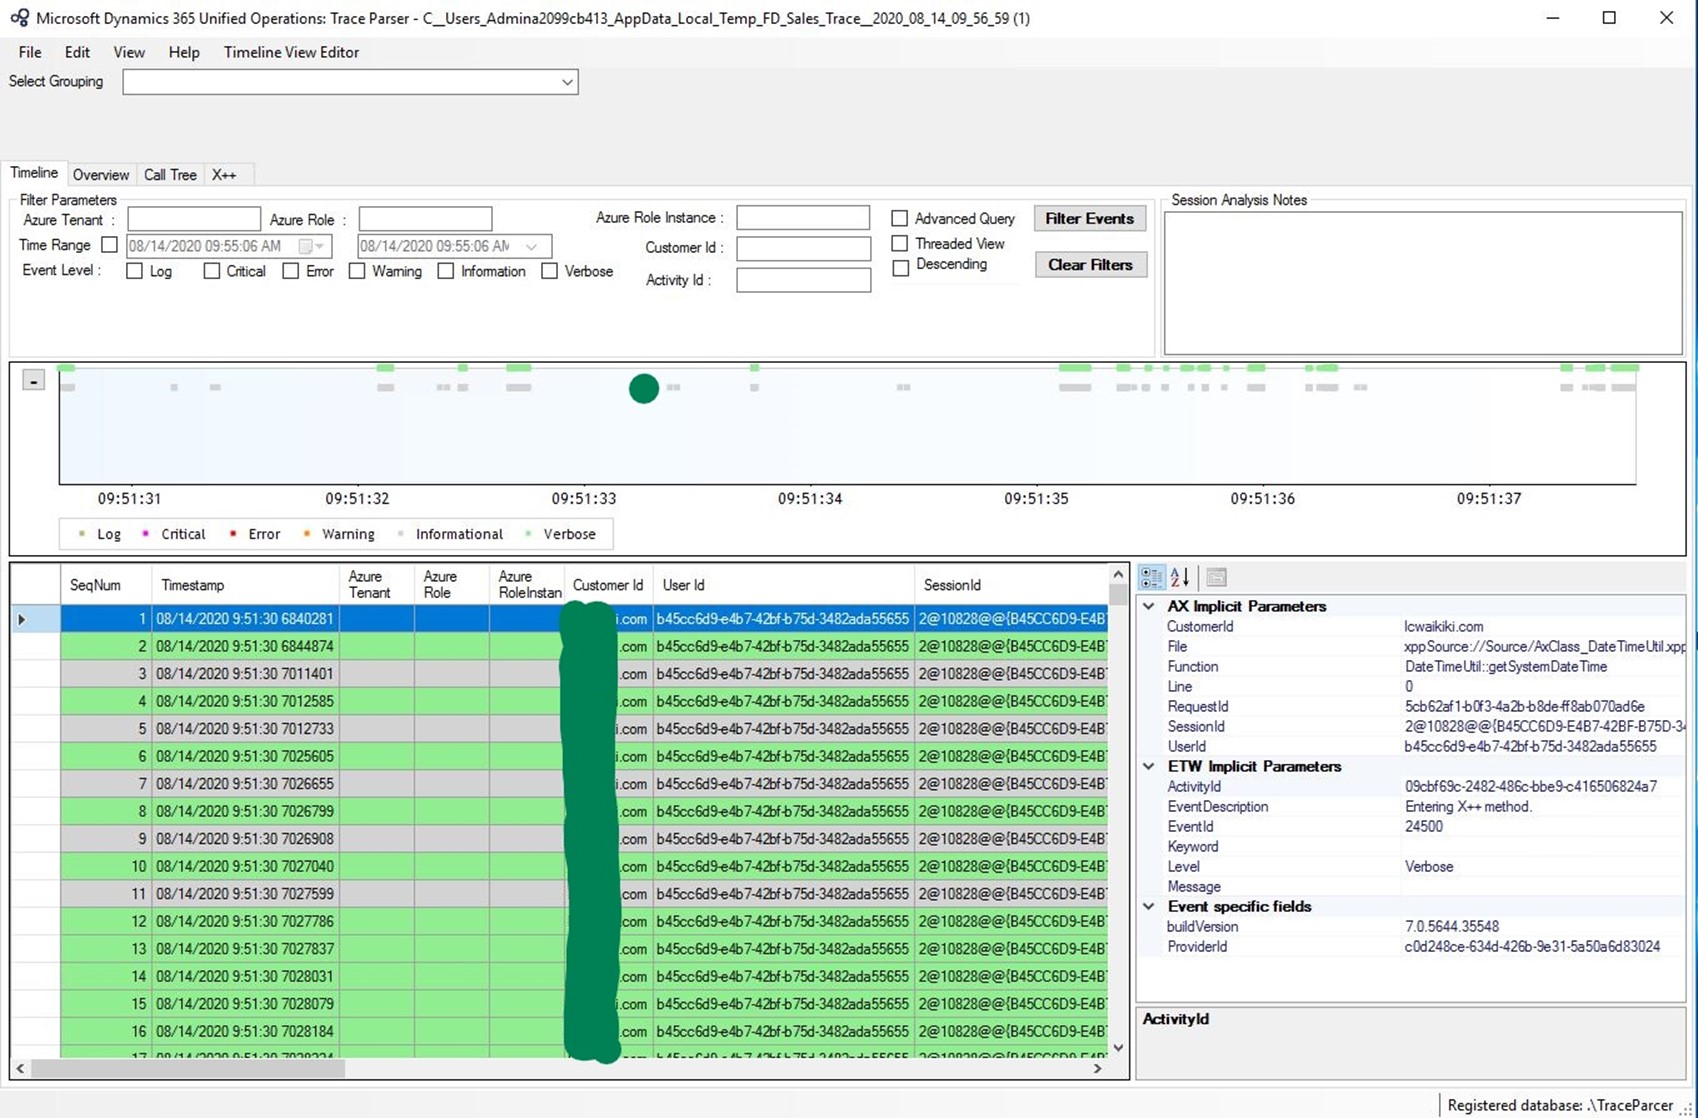The height and width of the screenshot is (1118, 1698).
Task: Click the Filter Events button
Action: [x=1089, y=218]
